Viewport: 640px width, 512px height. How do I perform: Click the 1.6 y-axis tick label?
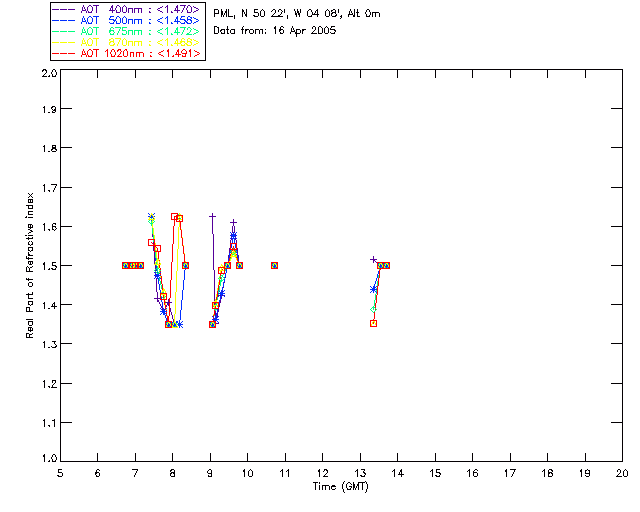tap(49, 227)
